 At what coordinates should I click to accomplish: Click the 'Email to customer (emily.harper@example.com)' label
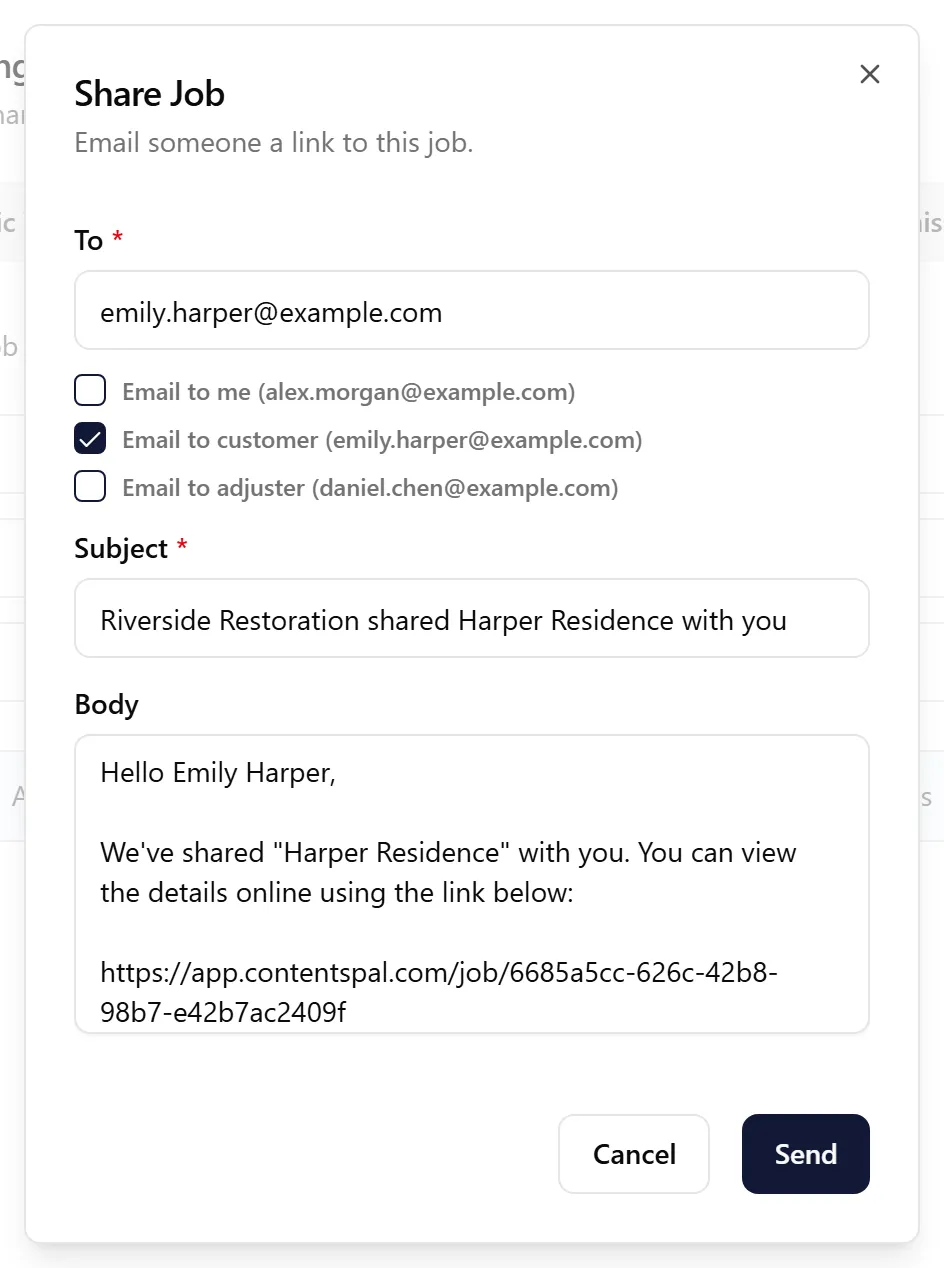(x=382, y=440)
